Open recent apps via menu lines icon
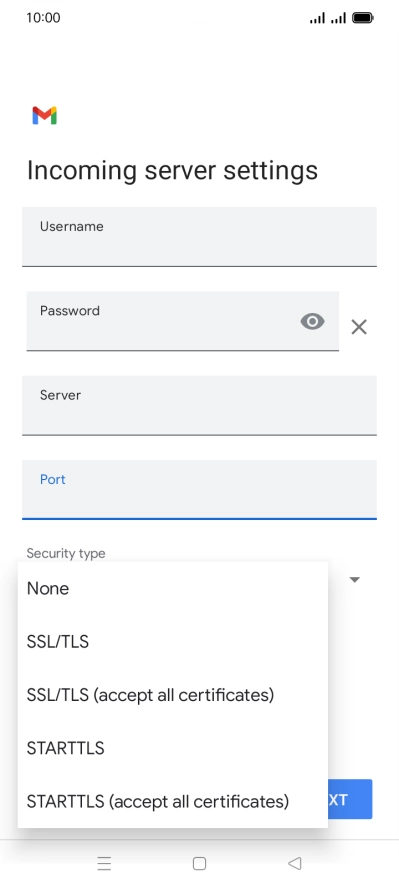 click(104, 863)
